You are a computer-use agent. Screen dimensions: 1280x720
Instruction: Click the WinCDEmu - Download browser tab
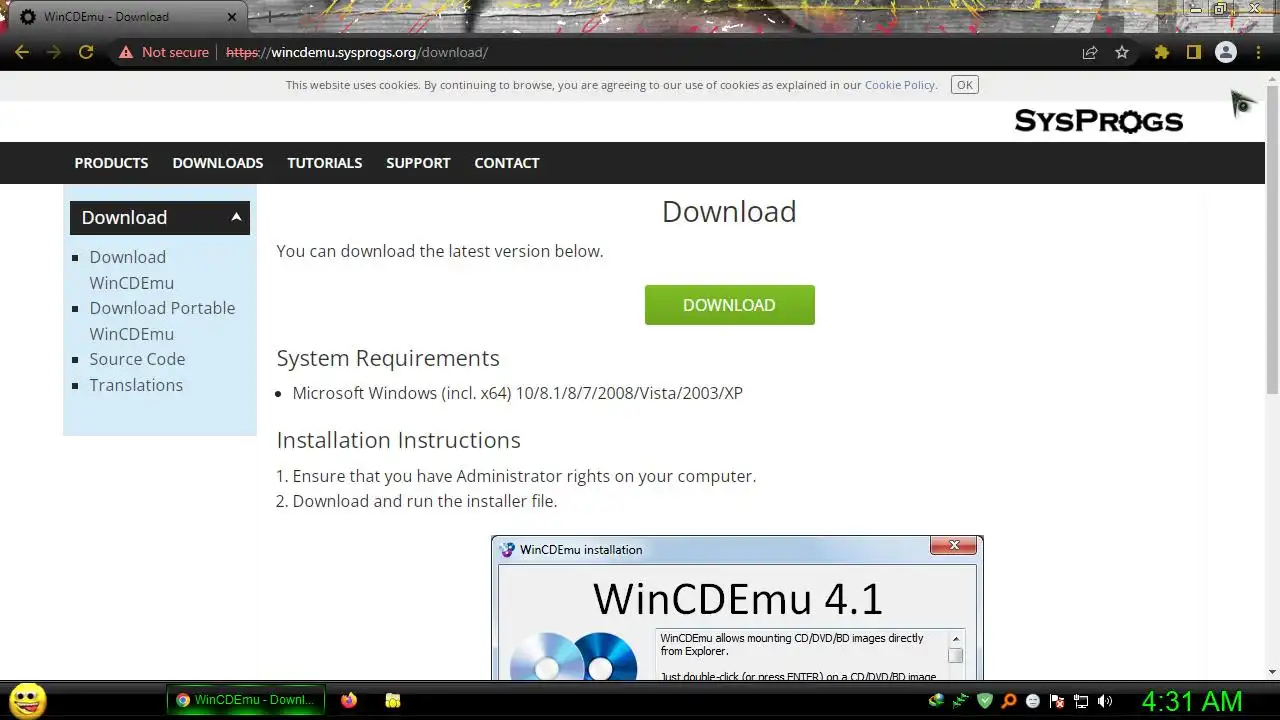125,17
